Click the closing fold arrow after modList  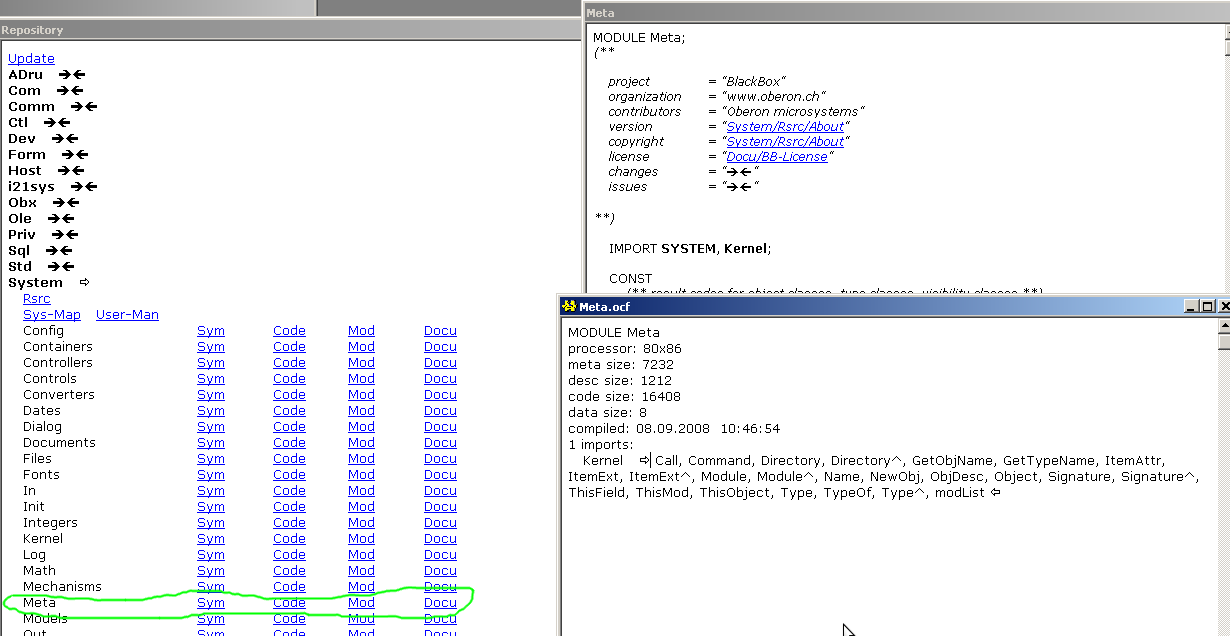pos(996,493)
